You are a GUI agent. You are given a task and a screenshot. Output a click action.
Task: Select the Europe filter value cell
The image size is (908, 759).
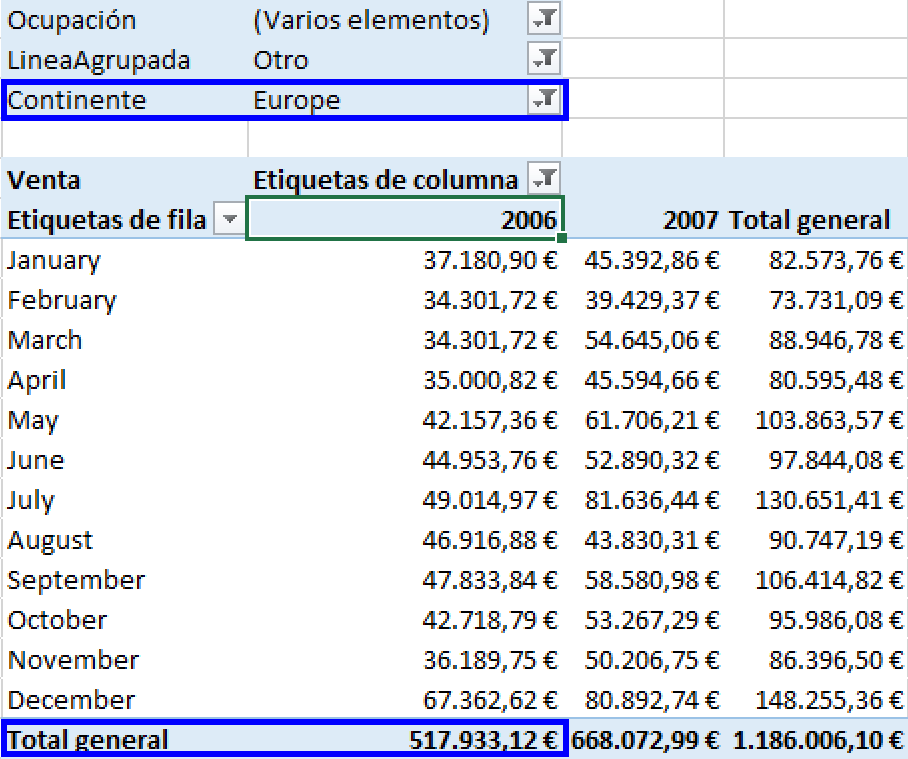297,101
